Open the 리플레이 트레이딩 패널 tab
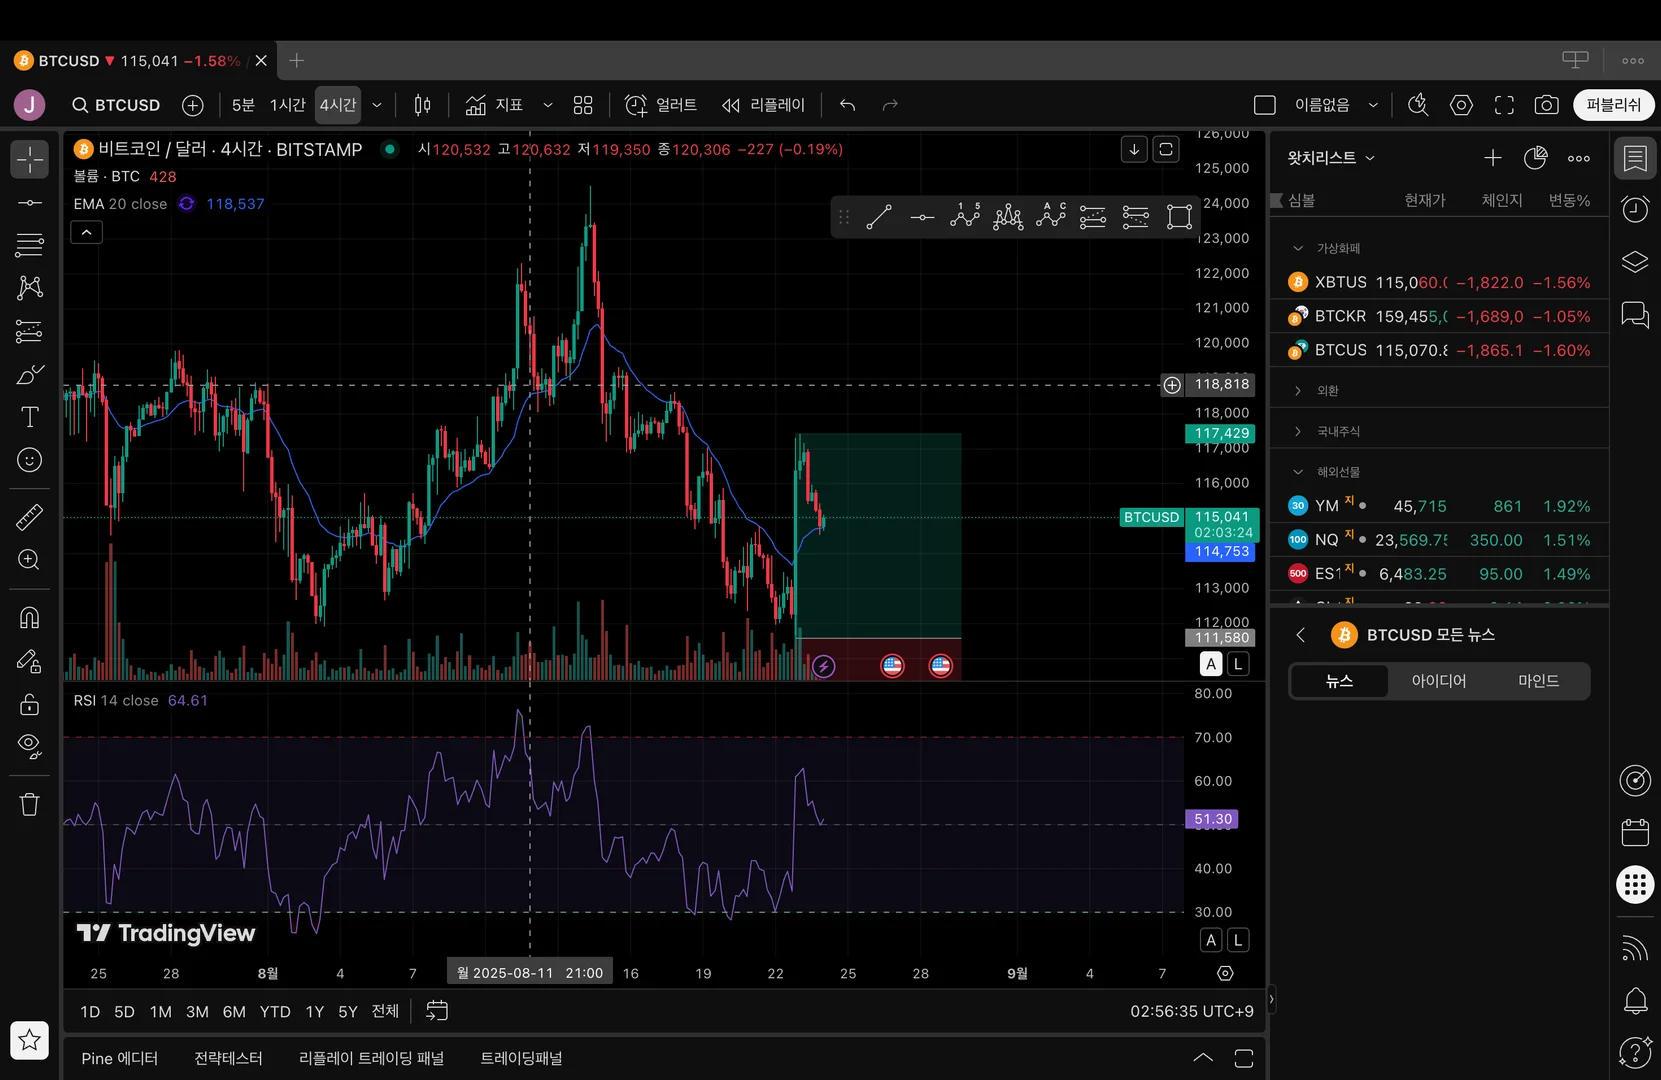This screenshot has height=1080, width=1661. (371, 1058)
